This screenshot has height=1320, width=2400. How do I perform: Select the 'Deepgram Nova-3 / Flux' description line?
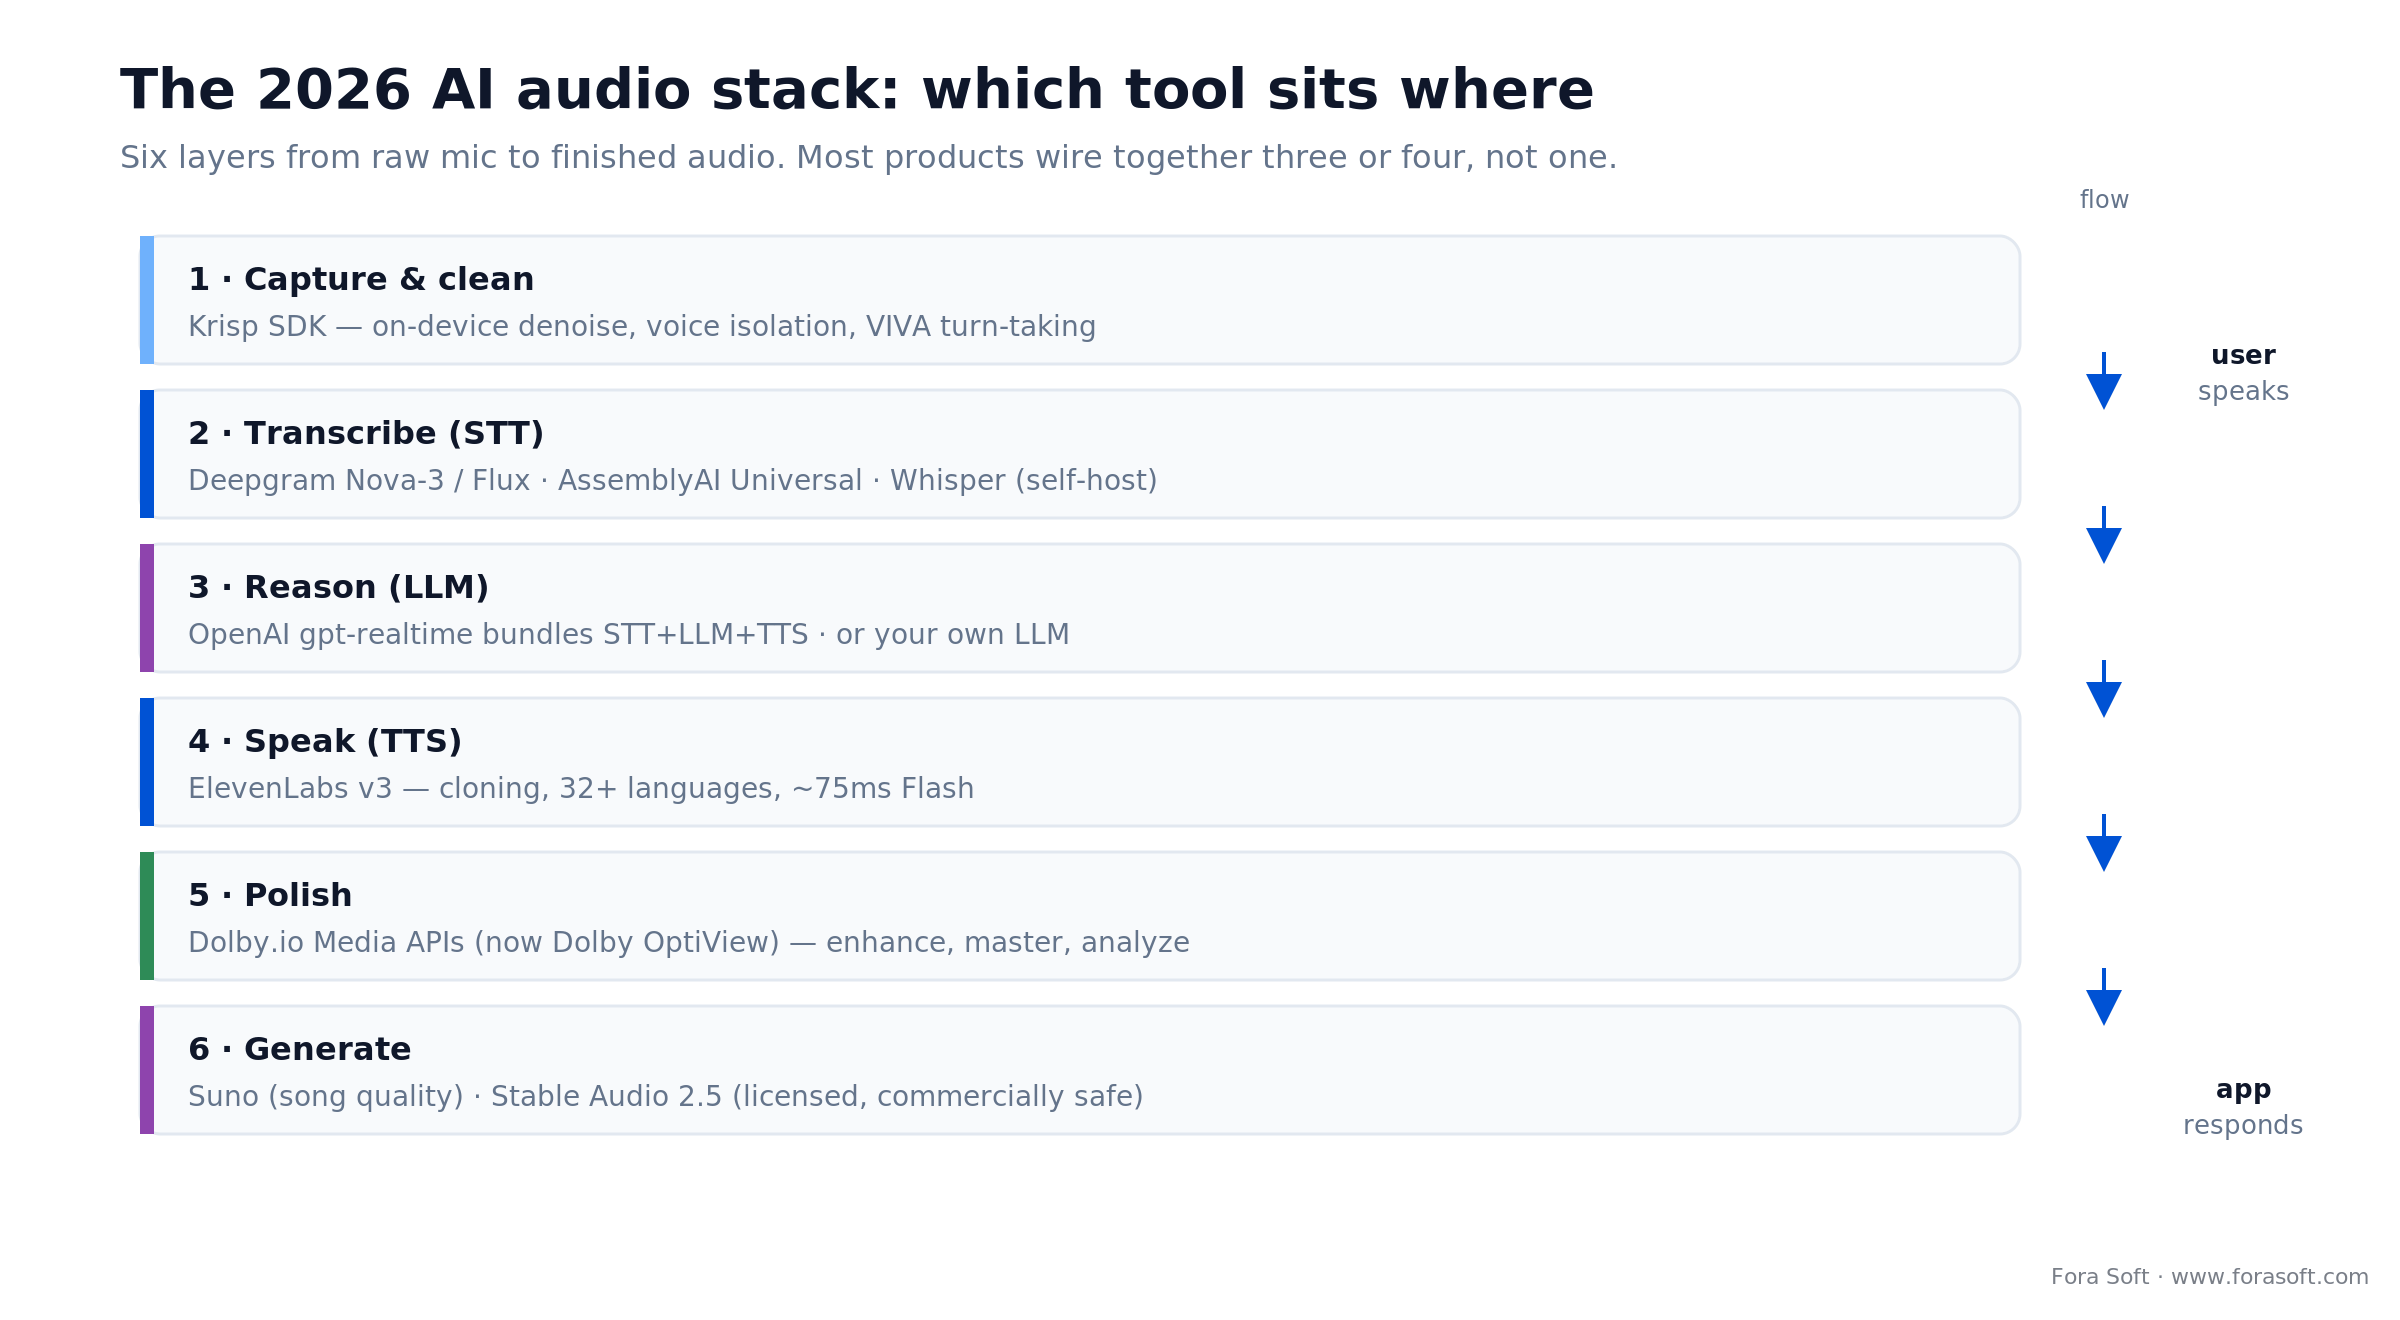click(672, 481)
